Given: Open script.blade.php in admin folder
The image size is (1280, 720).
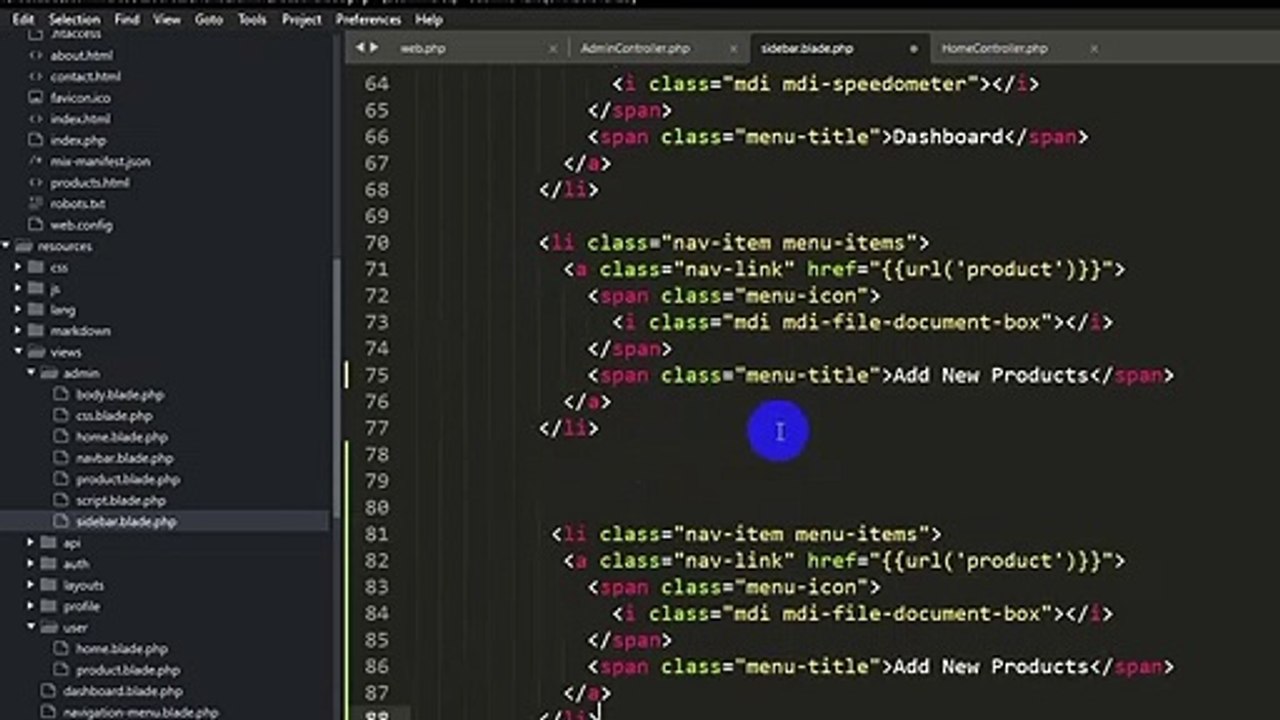Looking at the screenshot, I should (x=120, y=500).
